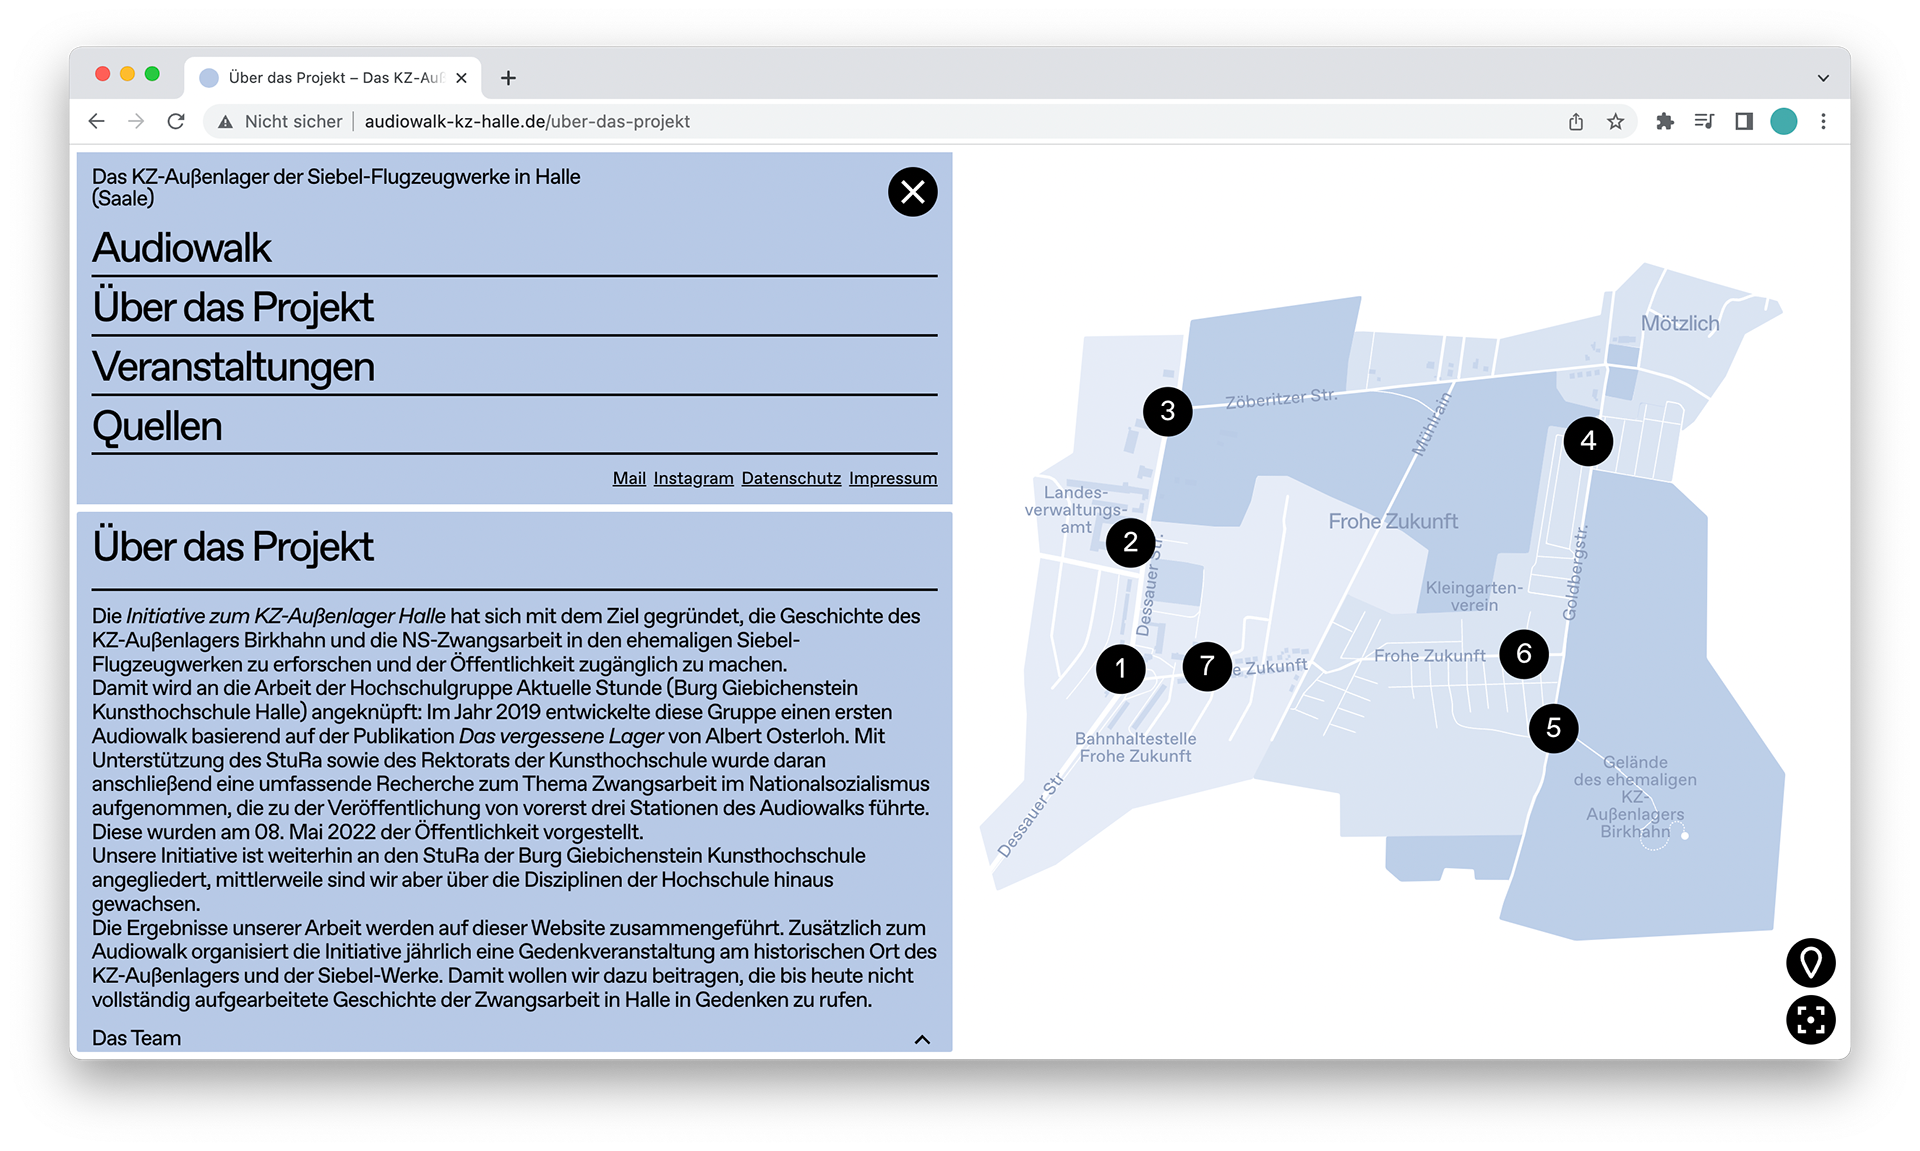Click the Mötzlich label on the map
Viewport: 1920px width, 1151px height.
tap(1679, 324)
